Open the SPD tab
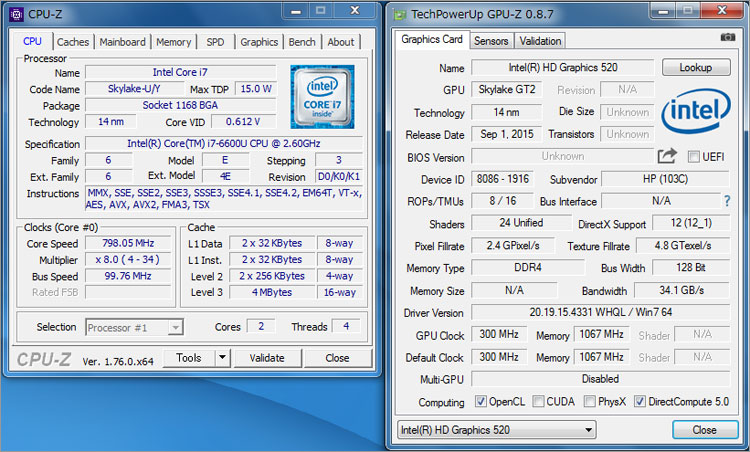The height and width of the screenshot is (452, 750). 215,42
